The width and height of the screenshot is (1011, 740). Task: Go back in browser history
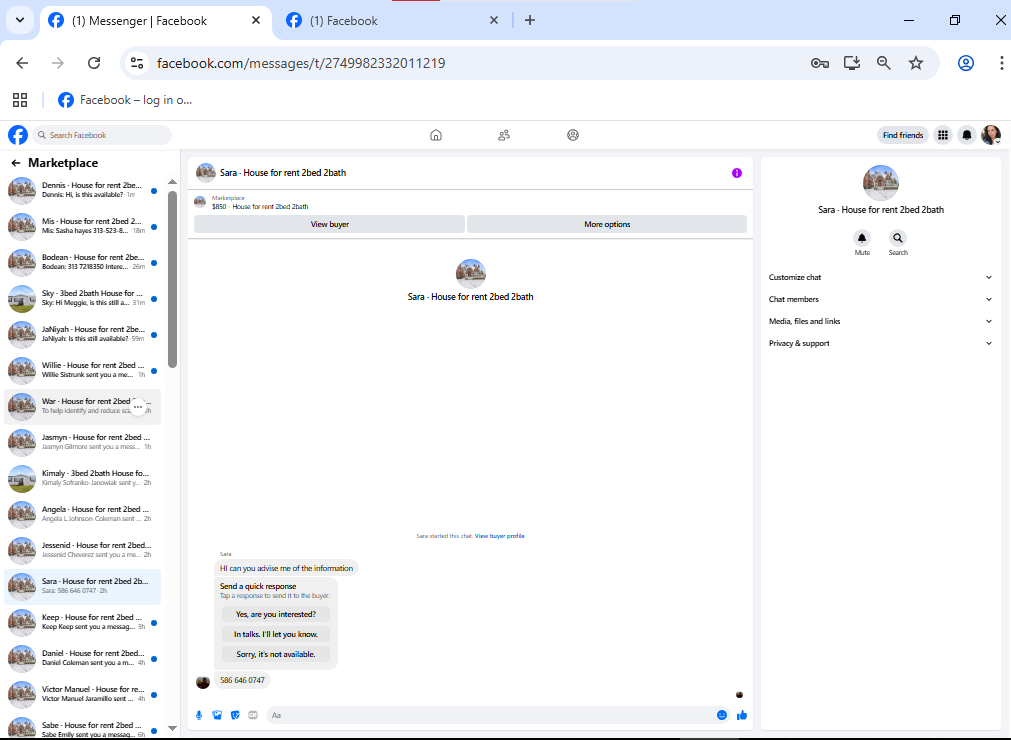pos(22,63)
